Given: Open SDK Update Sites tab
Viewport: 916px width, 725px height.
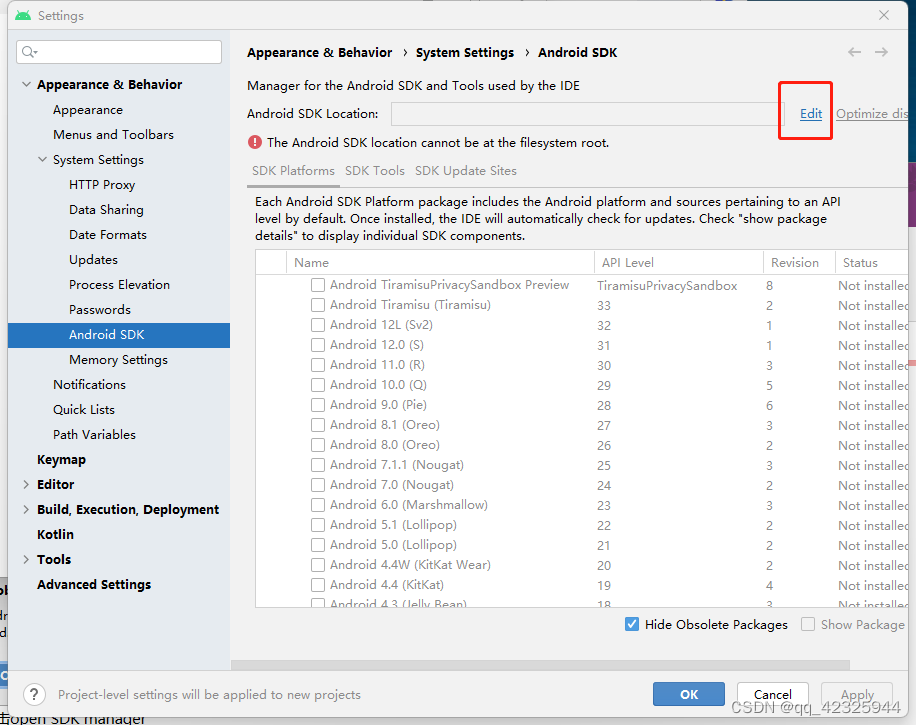Looking at the screenshot, I should pyautogui.click(x=466, y=171).
